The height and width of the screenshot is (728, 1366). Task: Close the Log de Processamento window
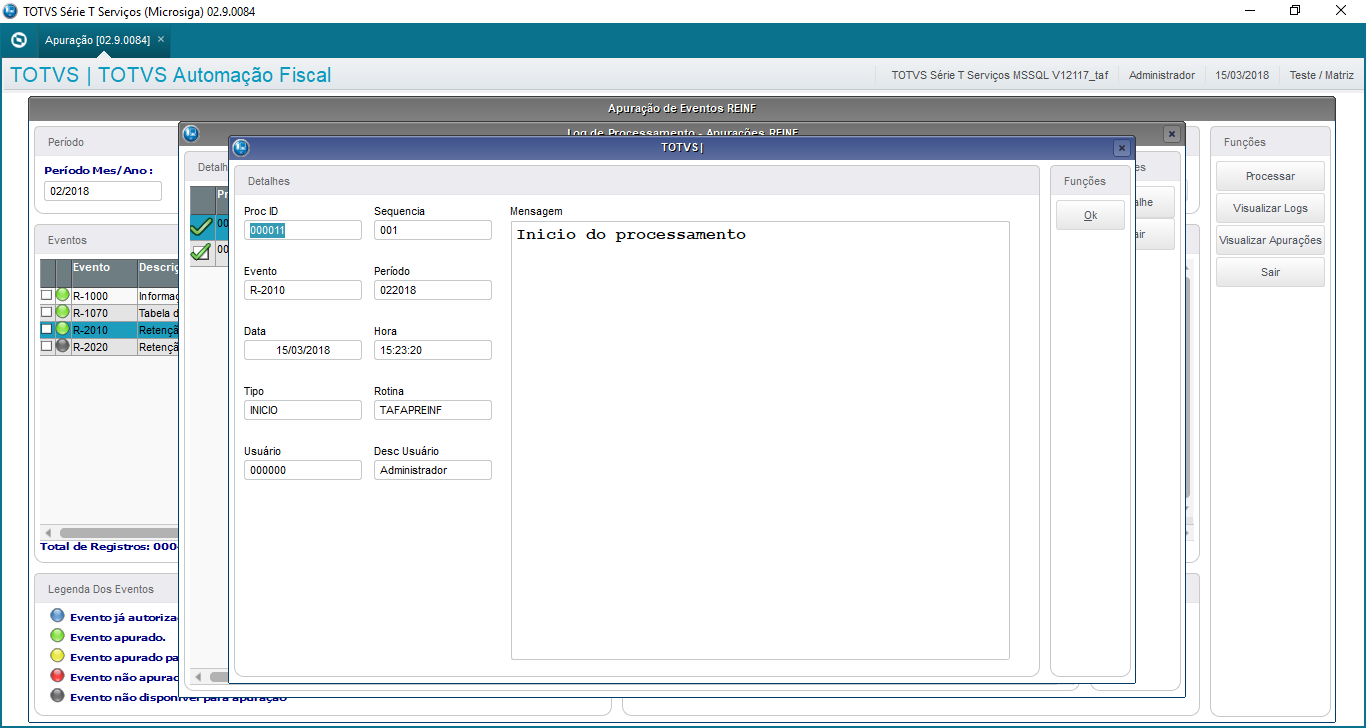pyautogui.click(x=1172, y=134)
